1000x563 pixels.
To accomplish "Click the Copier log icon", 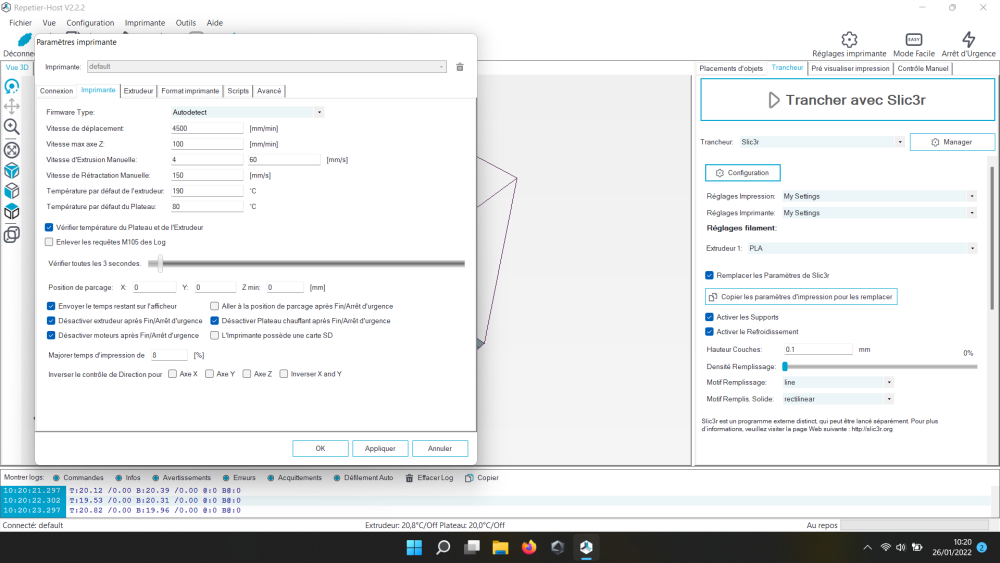I will [469, 478].
